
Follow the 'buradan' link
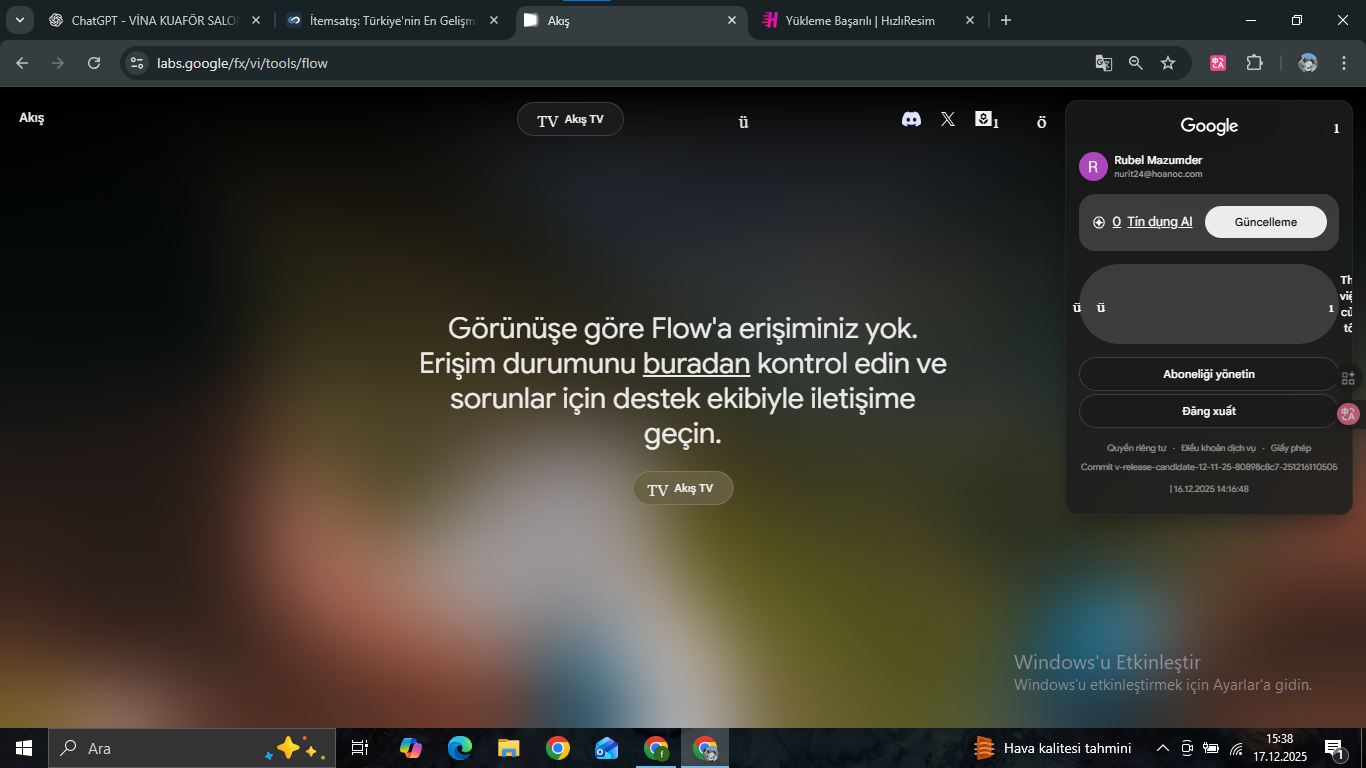696,362
